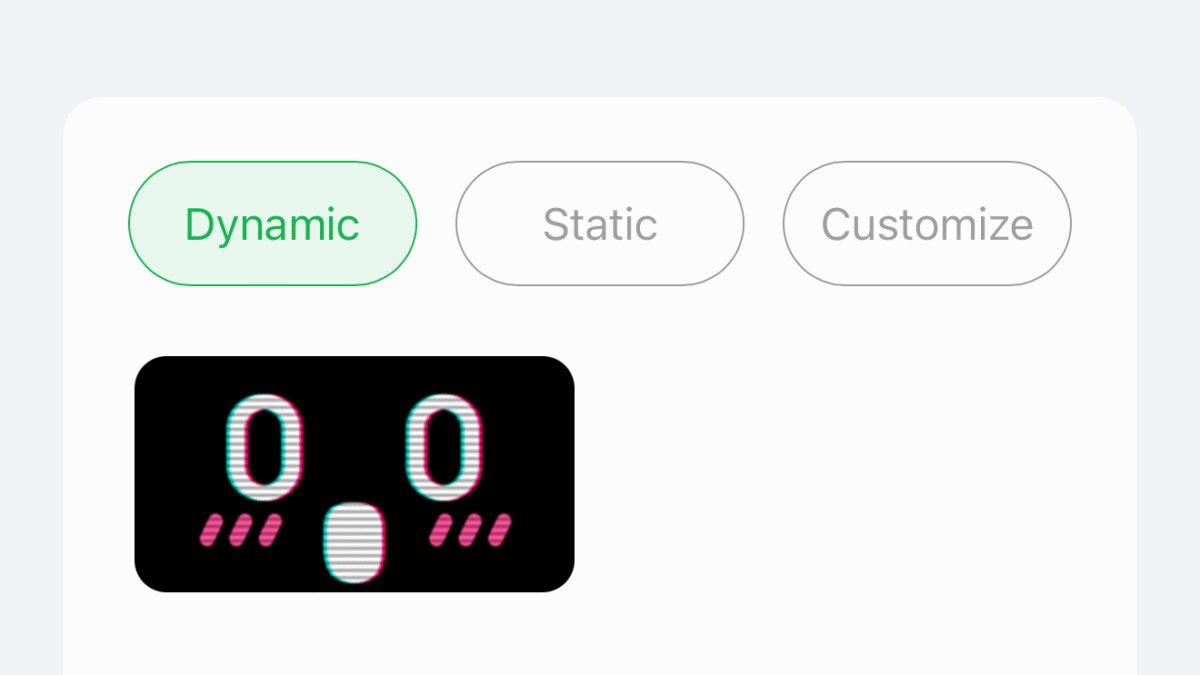
Task: Select the Customize tab
Action: click(x=926, y=224)
